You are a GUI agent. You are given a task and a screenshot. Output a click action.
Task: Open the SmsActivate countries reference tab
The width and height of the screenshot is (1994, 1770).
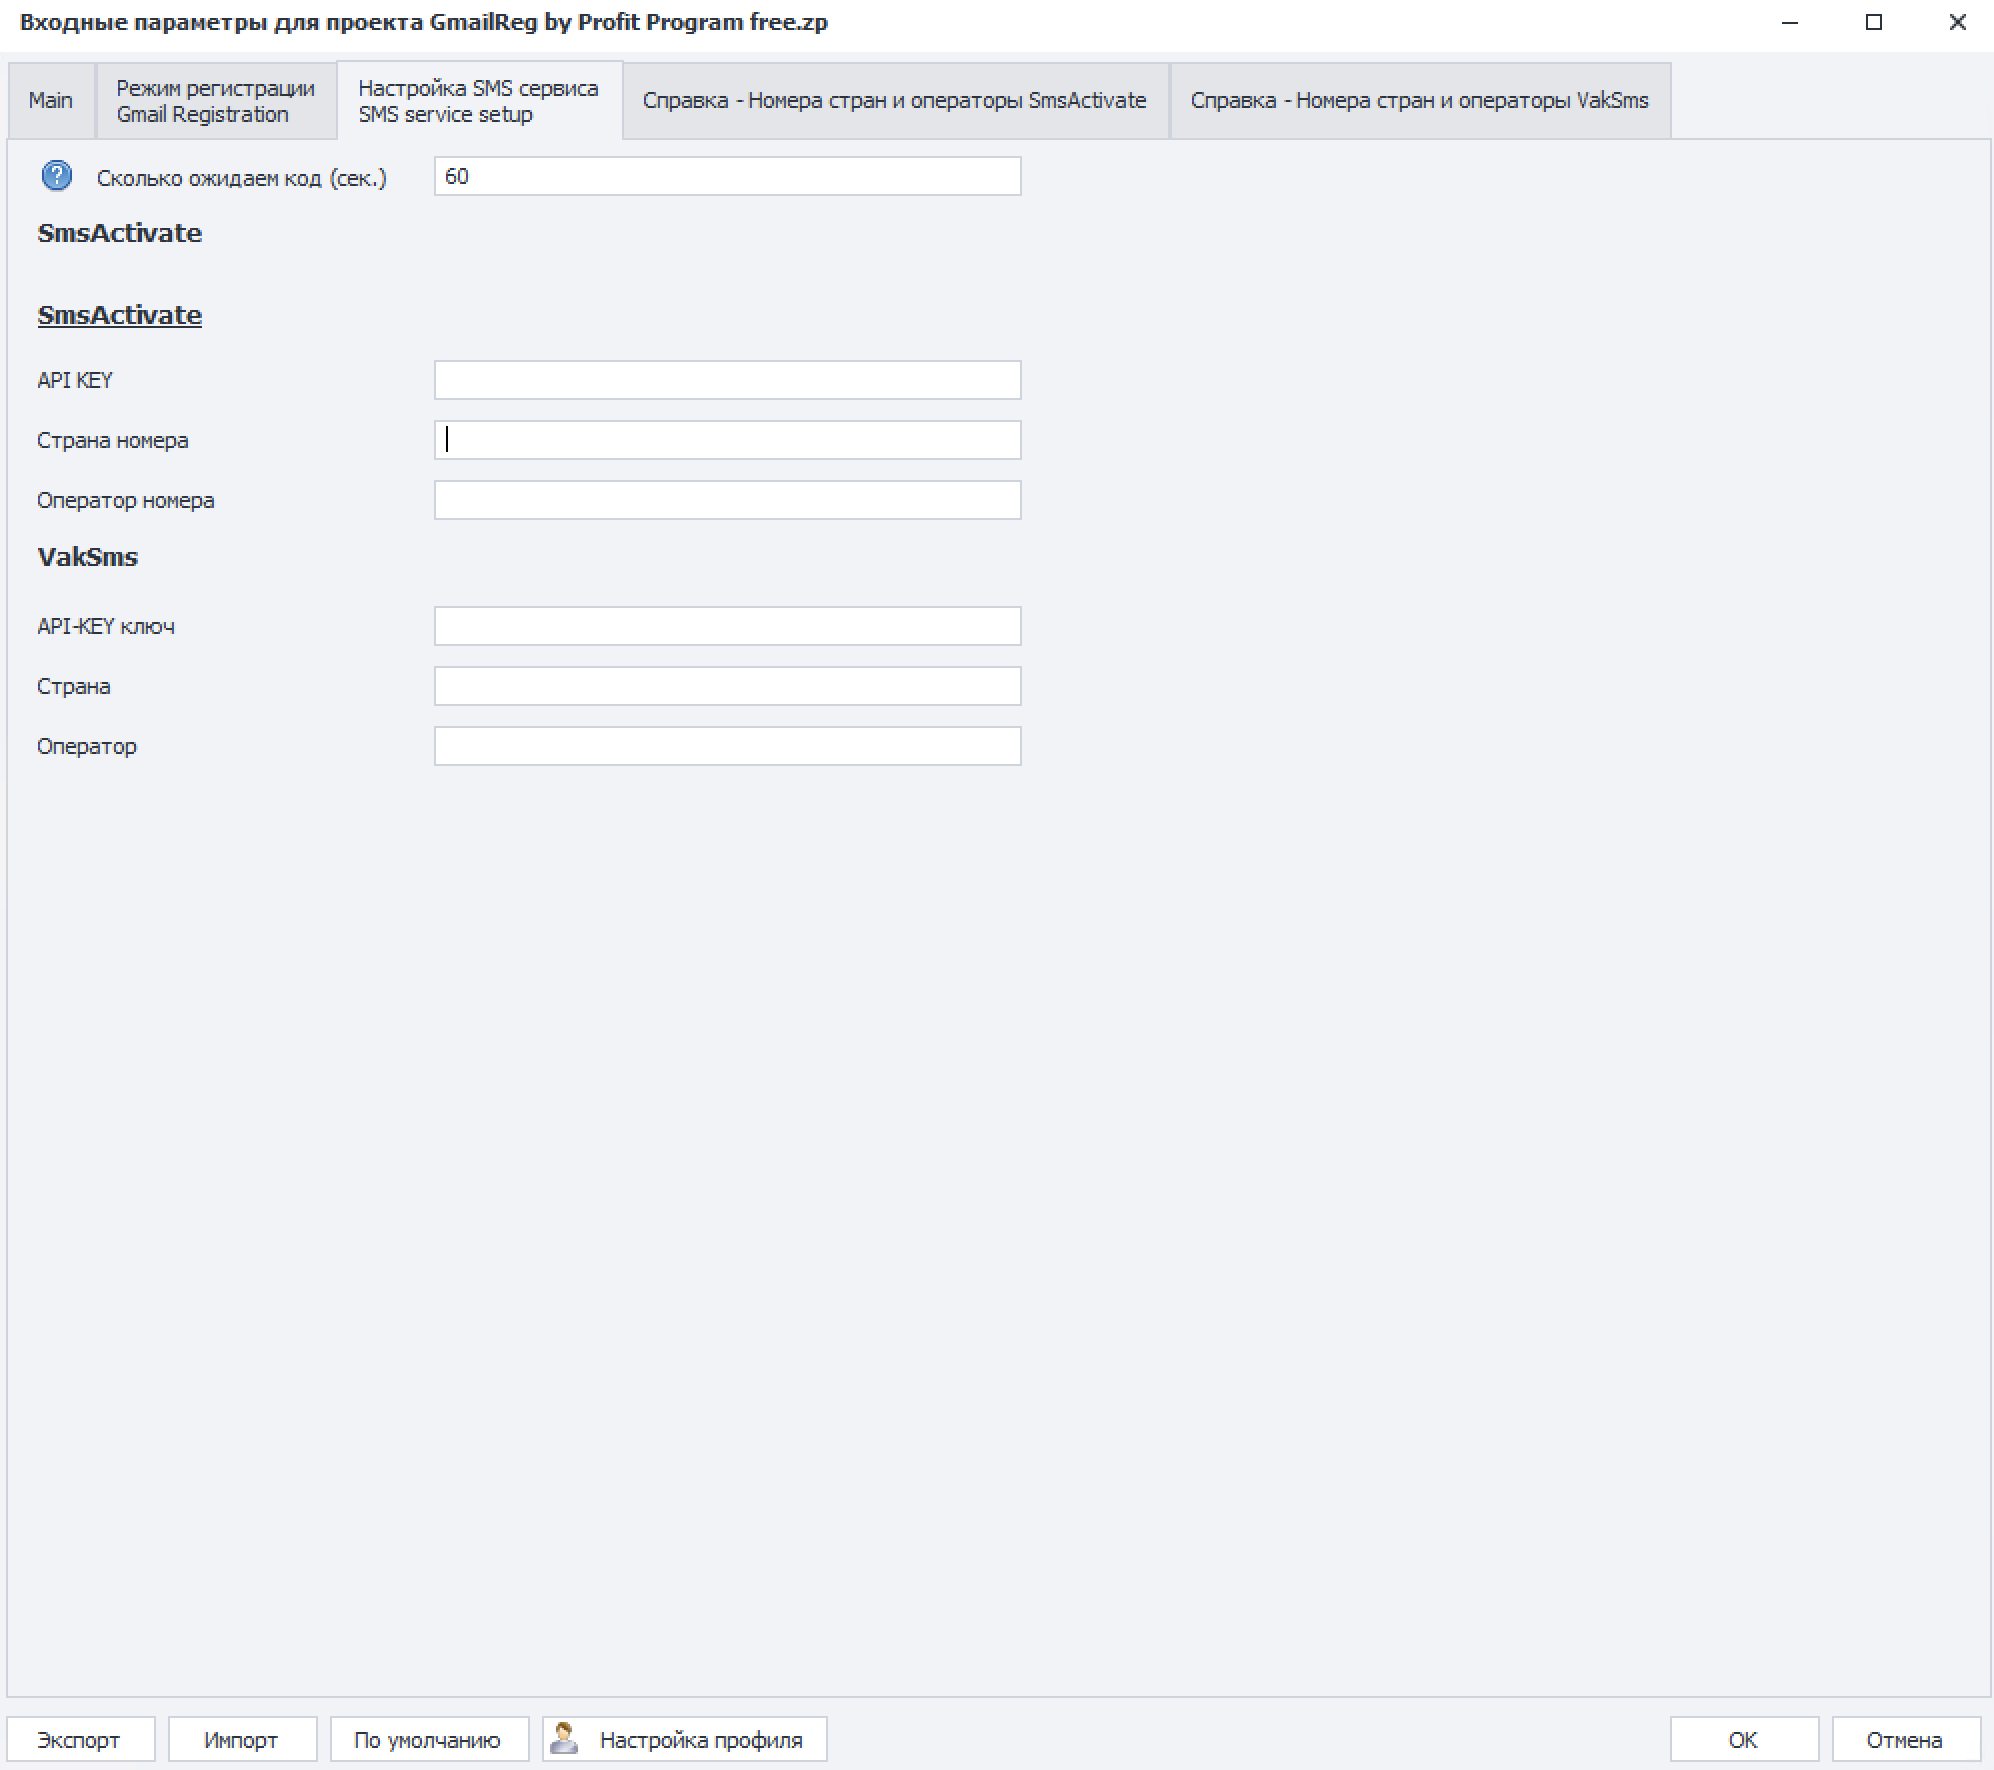pos(894,100)
